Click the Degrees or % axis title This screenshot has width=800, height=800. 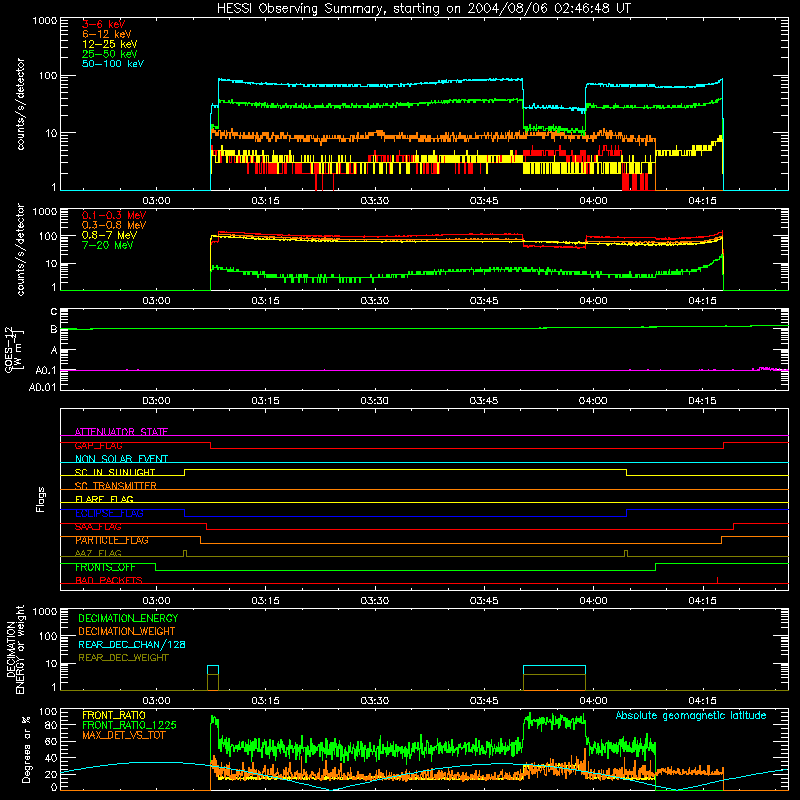[x=26, y=749]
